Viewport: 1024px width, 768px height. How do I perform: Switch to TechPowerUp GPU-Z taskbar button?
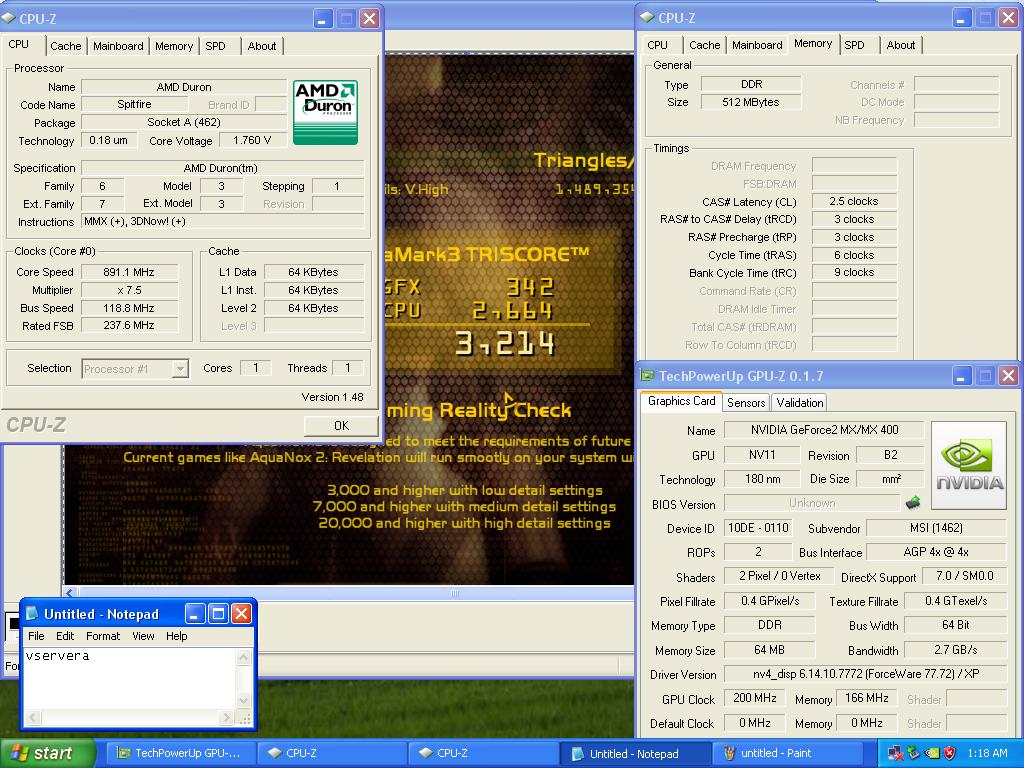[x=181, y=753]
